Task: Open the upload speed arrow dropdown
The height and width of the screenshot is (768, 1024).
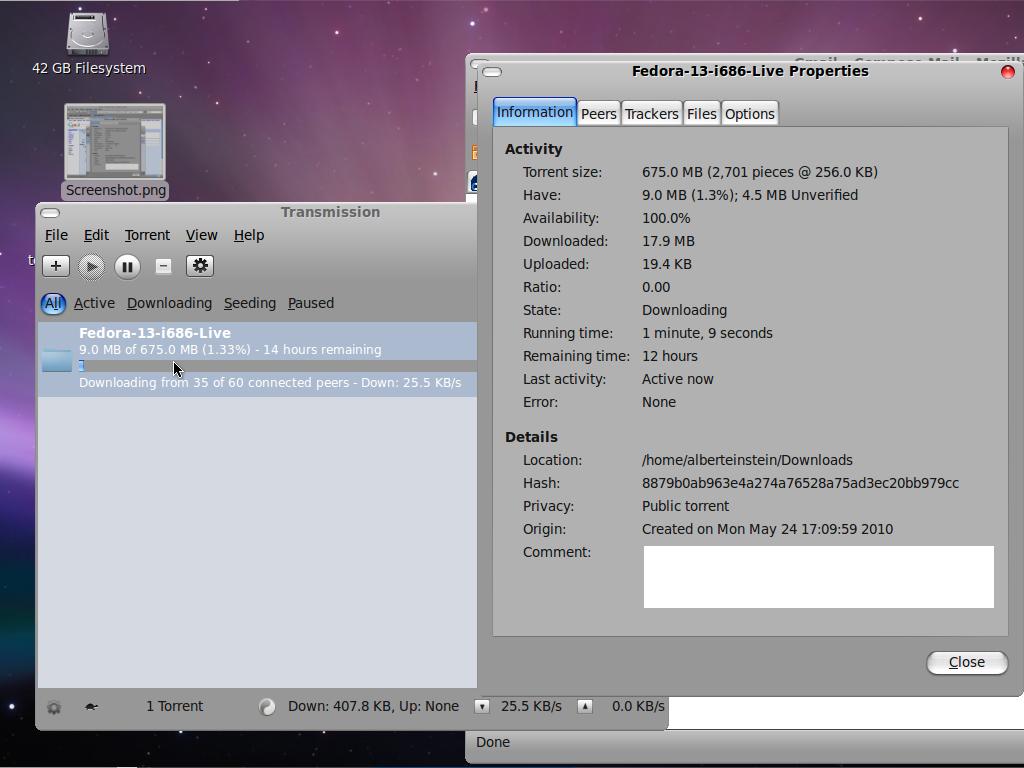Action: 585,706
